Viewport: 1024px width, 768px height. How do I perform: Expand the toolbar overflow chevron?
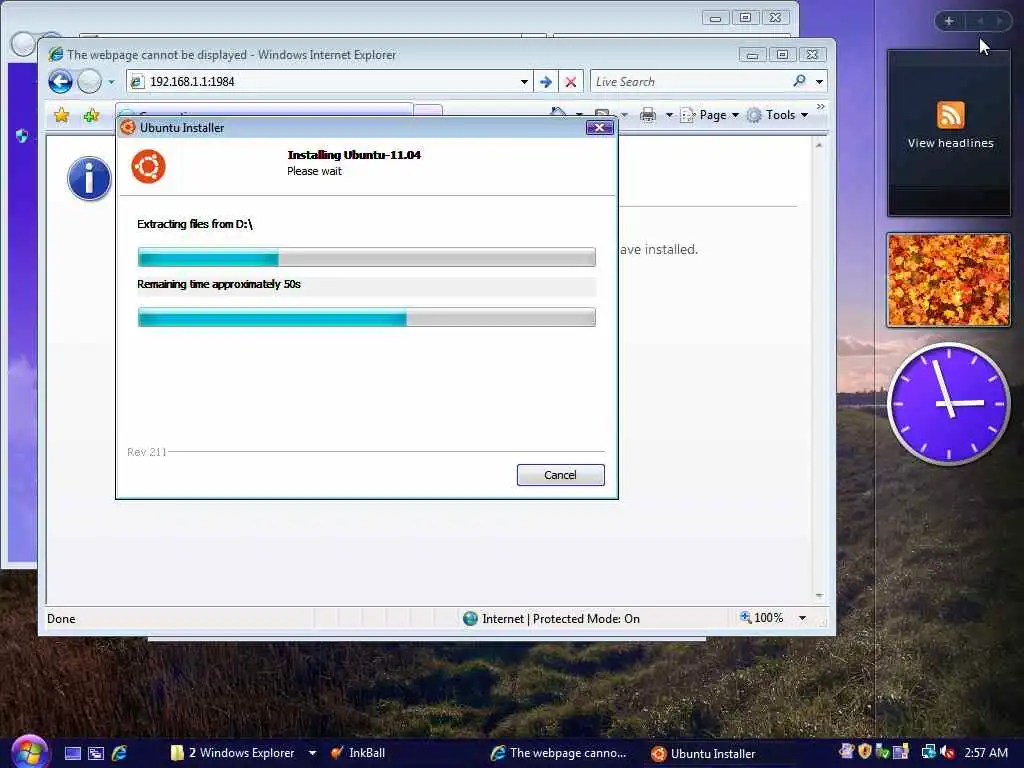tap(821, 106)
